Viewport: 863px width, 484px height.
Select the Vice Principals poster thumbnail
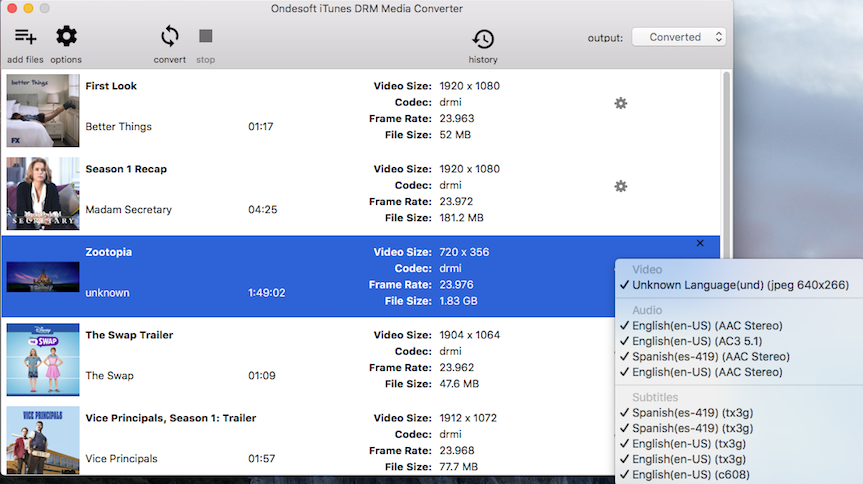click(x=43, y=441)
